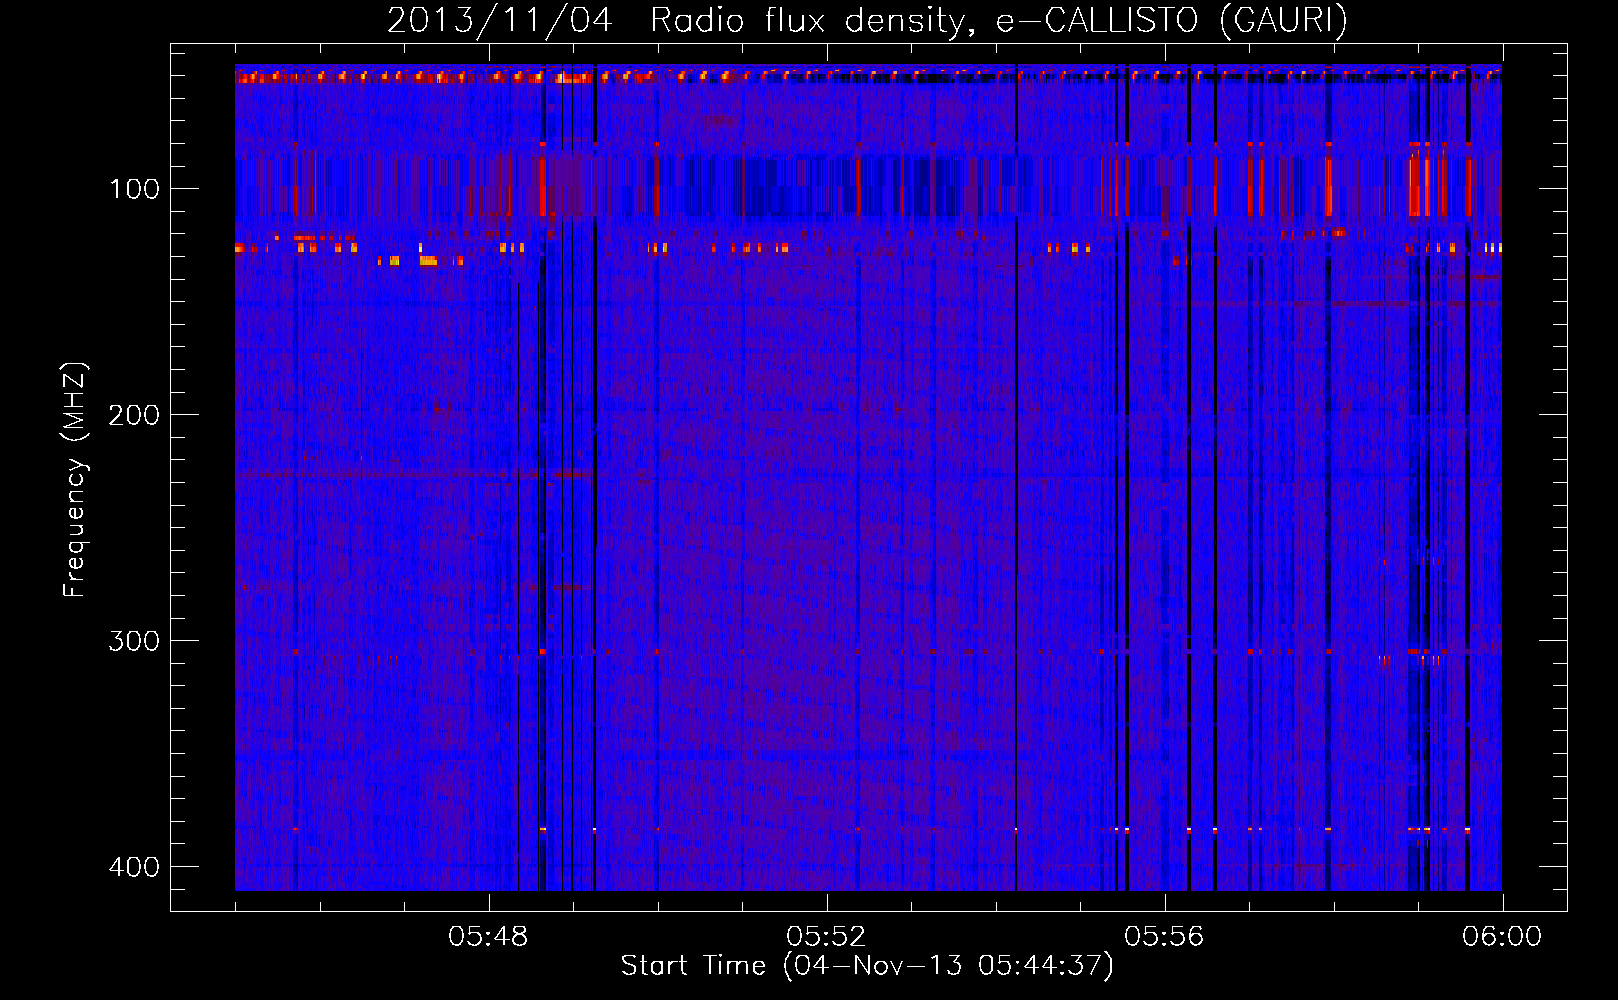This screenshot has height=1000, width=1618.
Task: Click the 100 frequency tick label
Action: point(134,189)
